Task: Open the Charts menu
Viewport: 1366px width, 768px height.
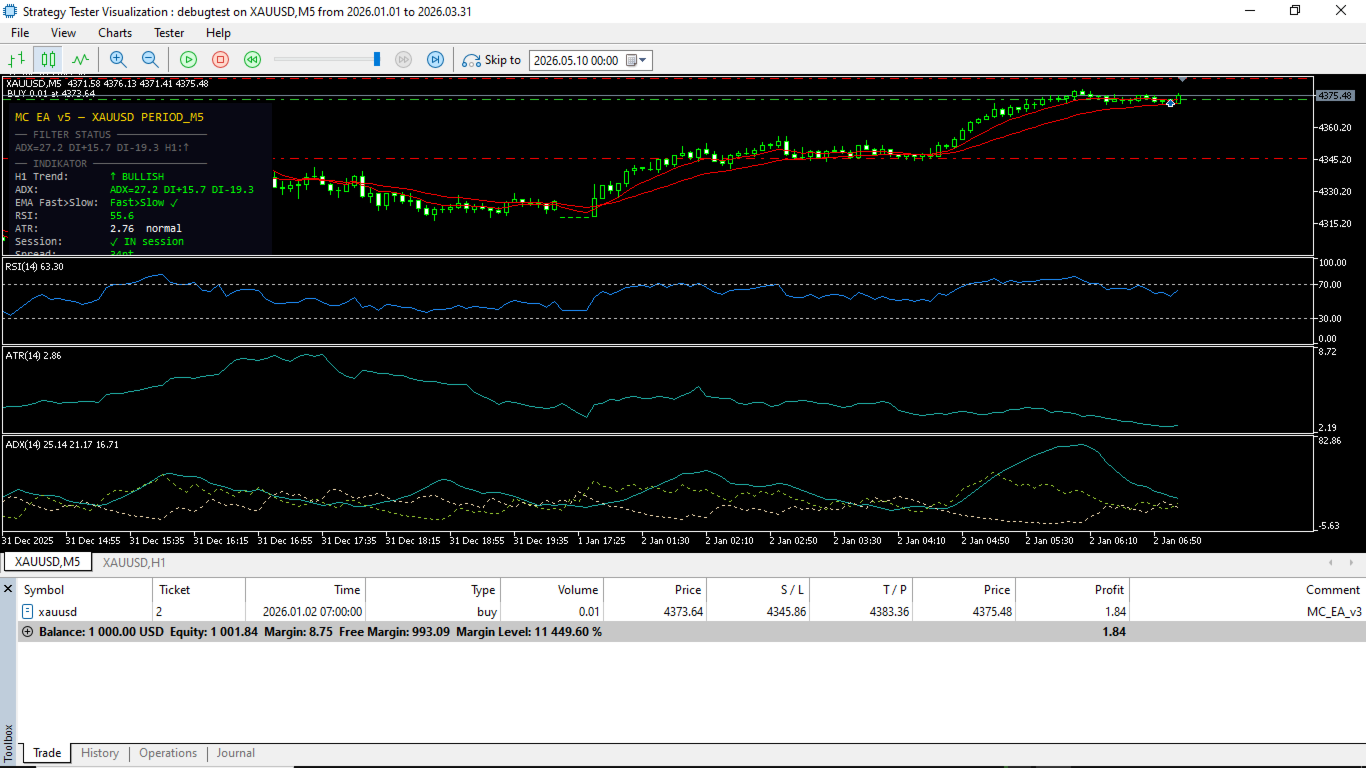Action: coord(115,33)
